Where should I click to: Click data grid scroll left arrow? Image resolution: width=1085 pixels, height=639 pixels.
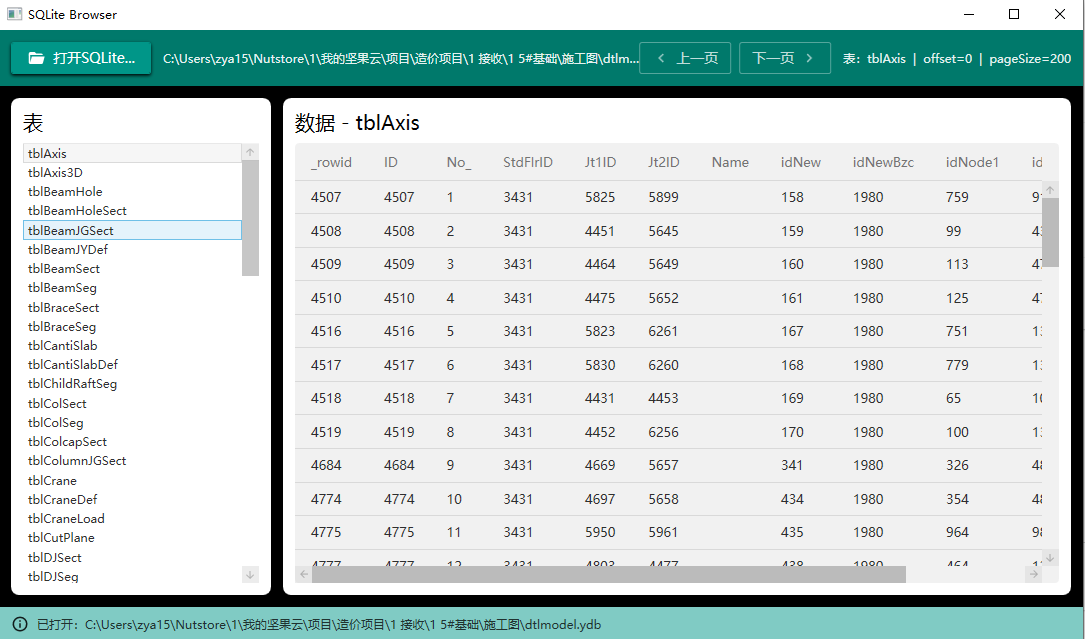304,574
